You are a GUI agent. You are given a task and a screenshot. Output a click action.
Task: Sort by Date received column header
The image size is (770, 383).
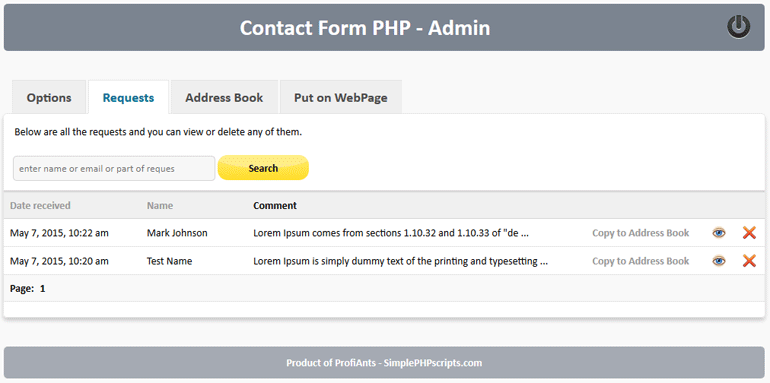tap(40, 205)
